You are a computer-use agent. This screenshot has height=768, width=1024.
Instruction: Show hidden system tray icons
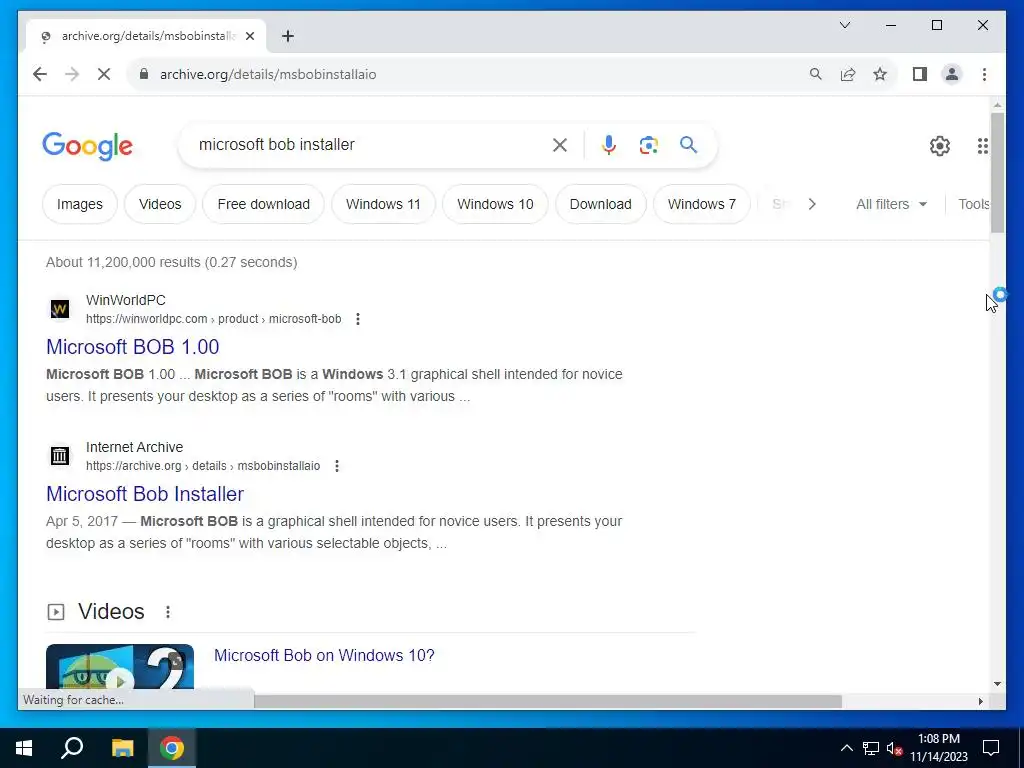coord(846,748)
